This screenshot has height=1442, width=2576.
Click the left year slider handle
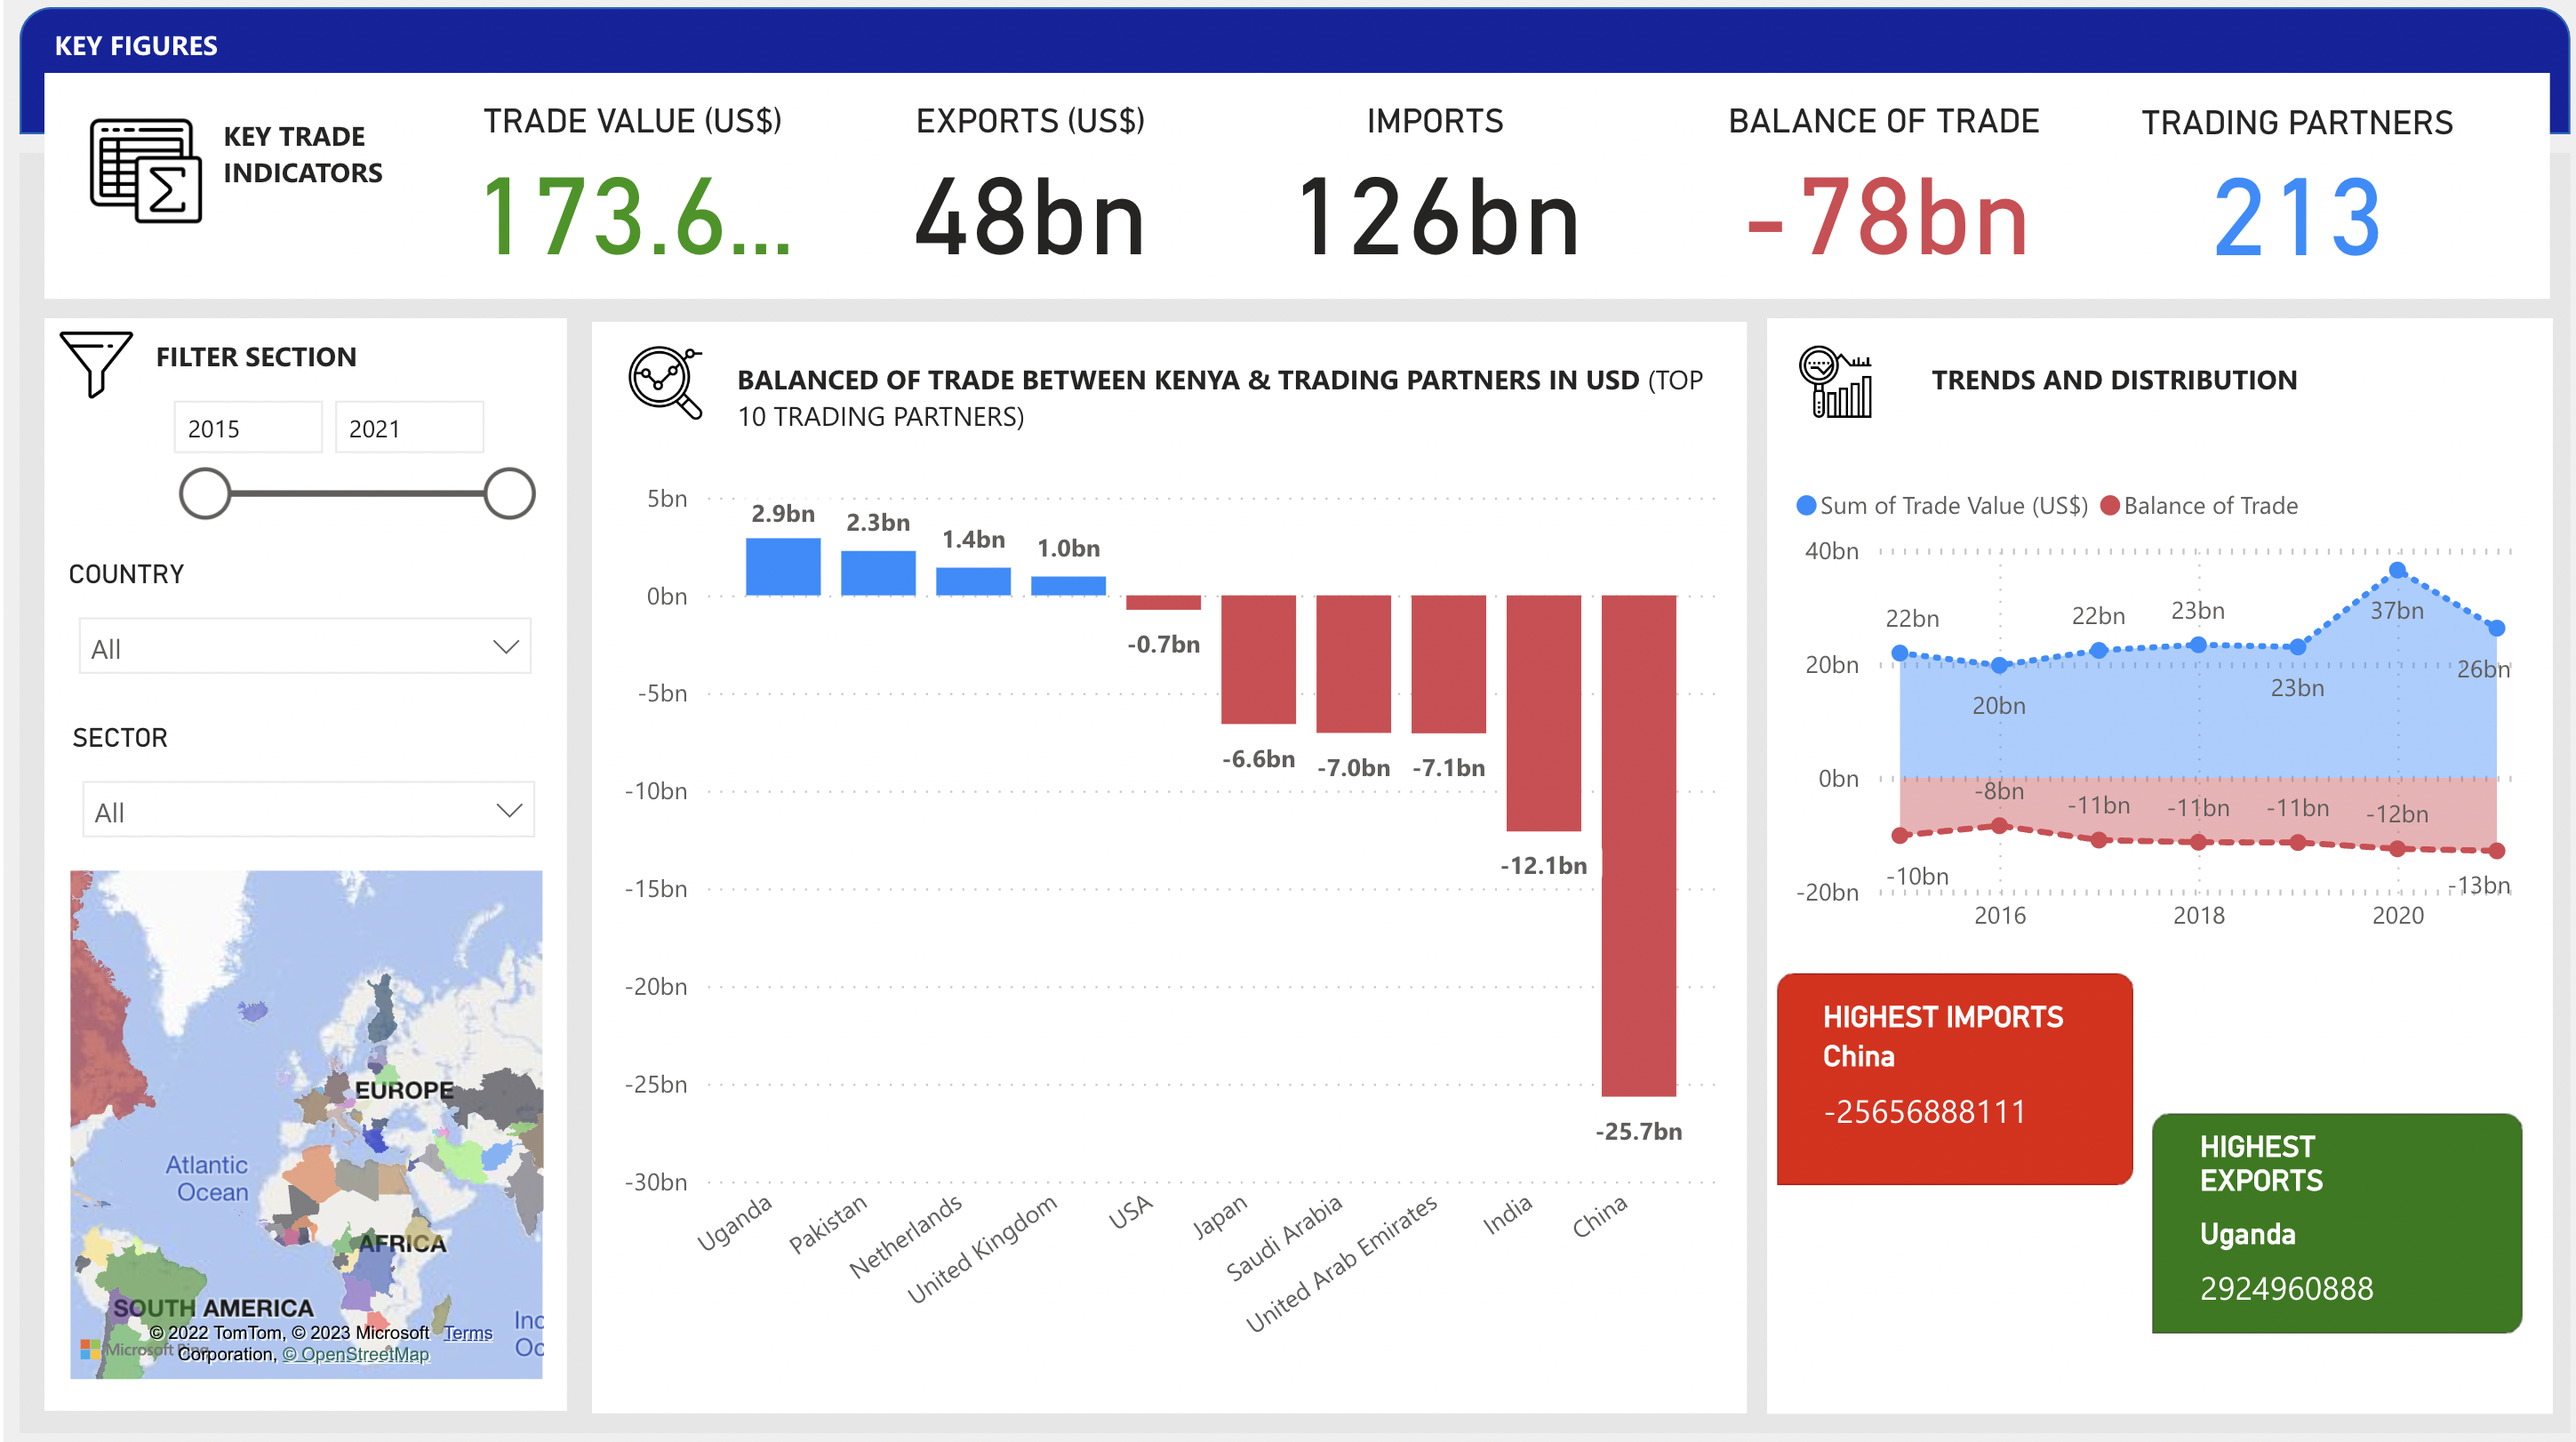click(x=205, y=494)
